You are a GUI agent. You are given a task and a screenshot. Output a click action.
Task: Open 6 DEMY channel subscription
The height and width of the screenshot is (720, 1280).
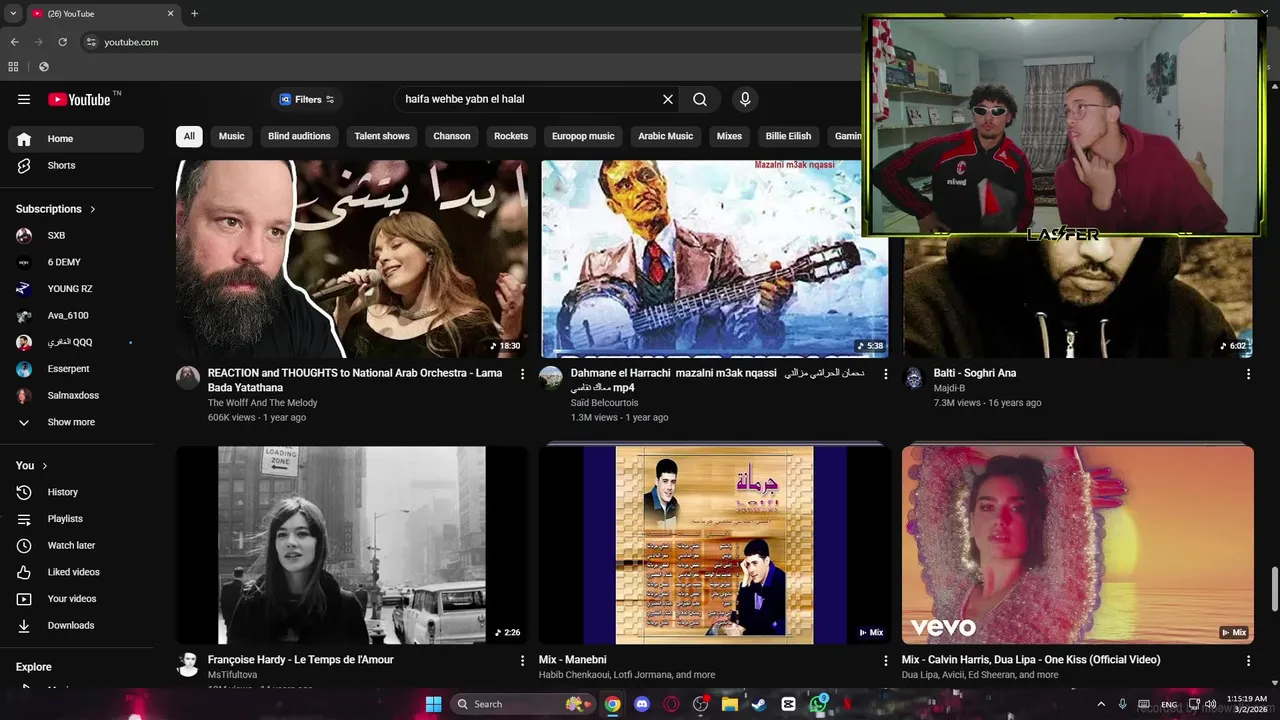(76, 262)
